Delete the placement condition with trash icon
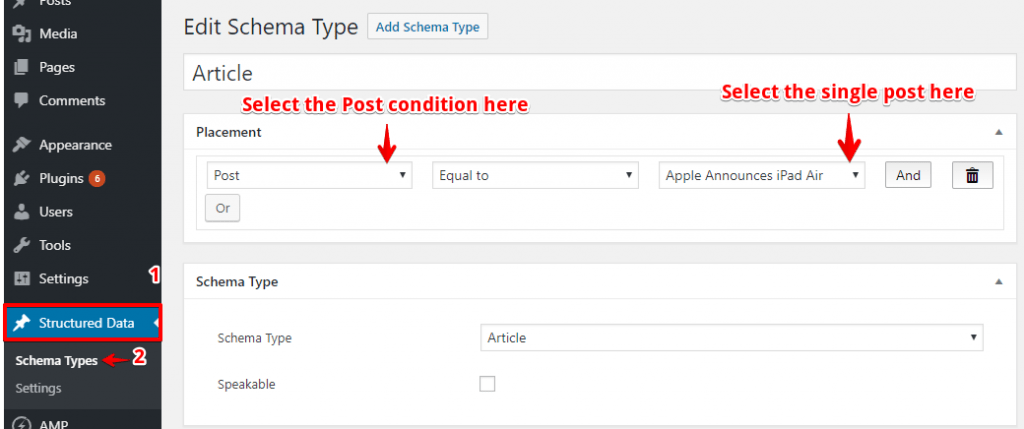 click(972, 176)
